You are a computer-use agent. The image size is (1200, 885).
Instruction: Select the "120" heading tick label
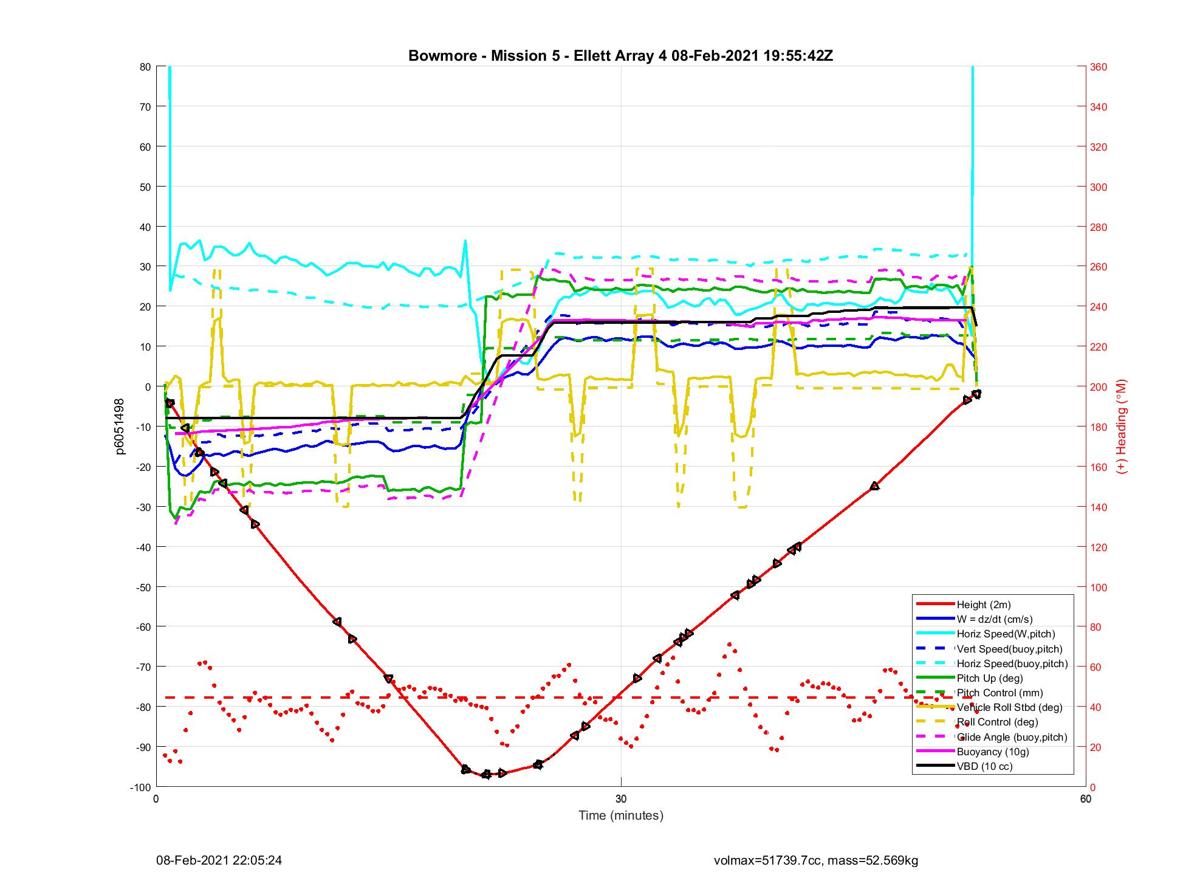coord(1099,547)
